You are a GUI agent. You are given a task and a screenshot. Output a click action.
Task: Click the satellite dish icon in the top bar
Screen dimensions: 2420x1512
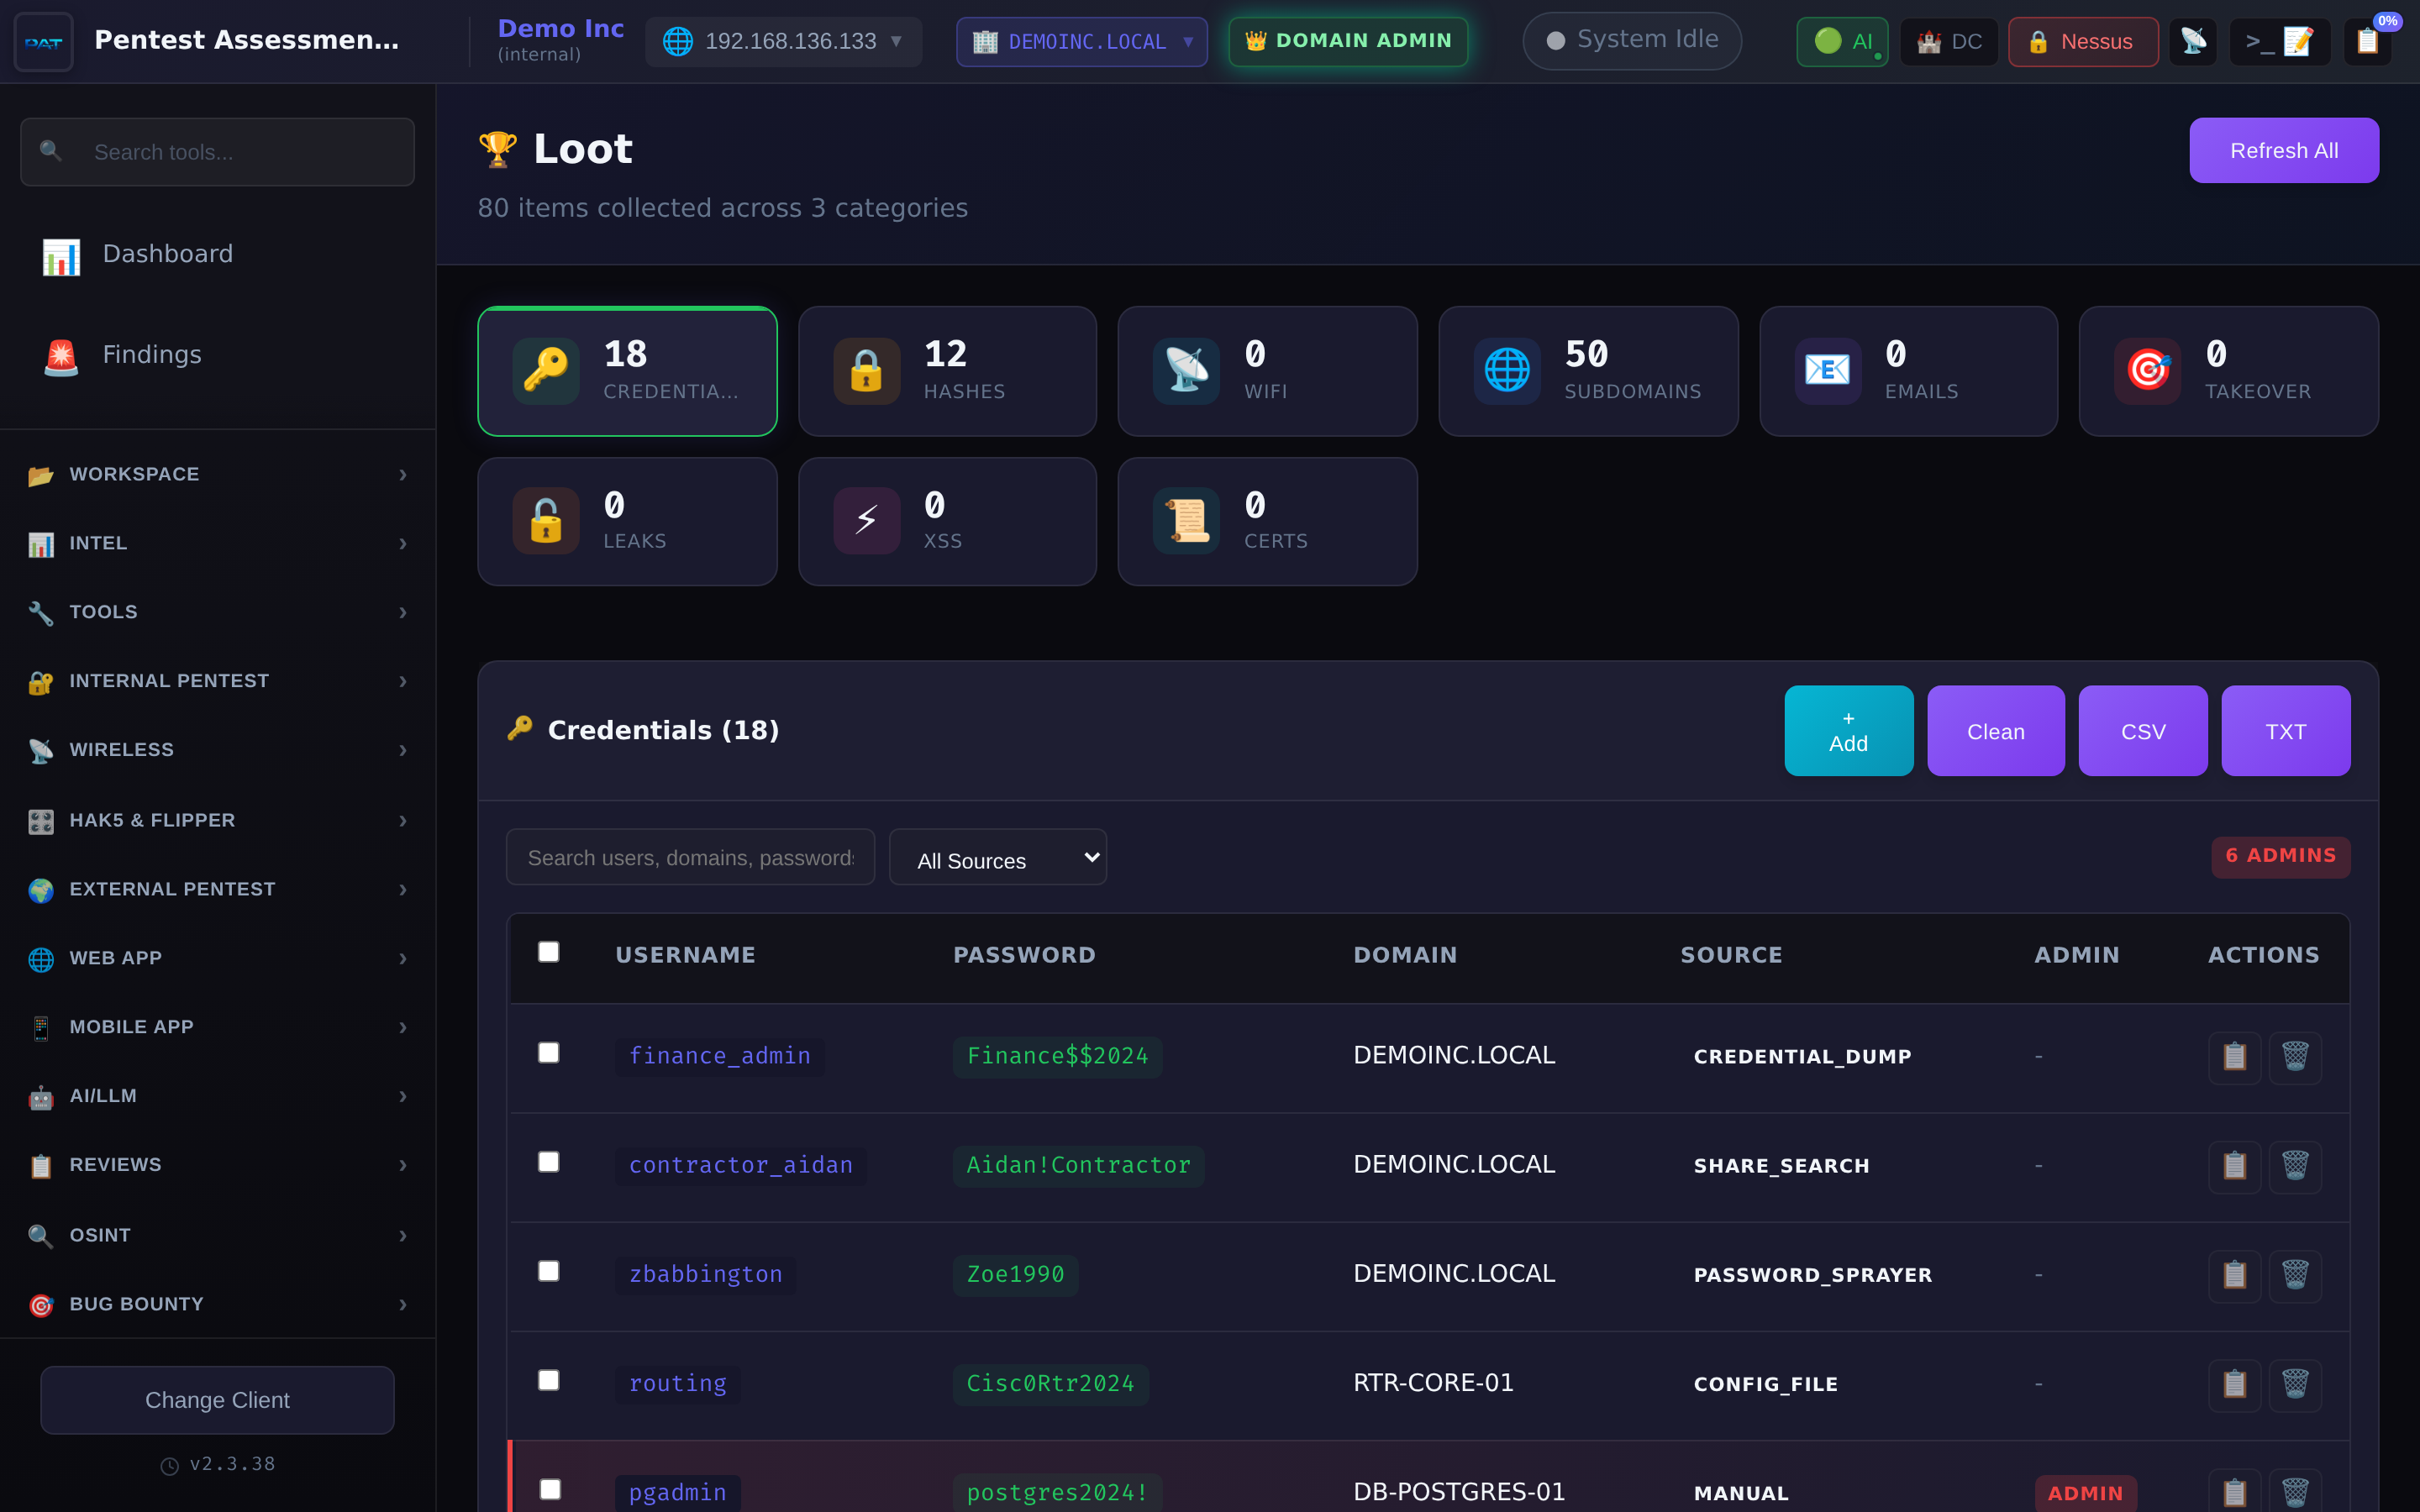[2194, 41]
